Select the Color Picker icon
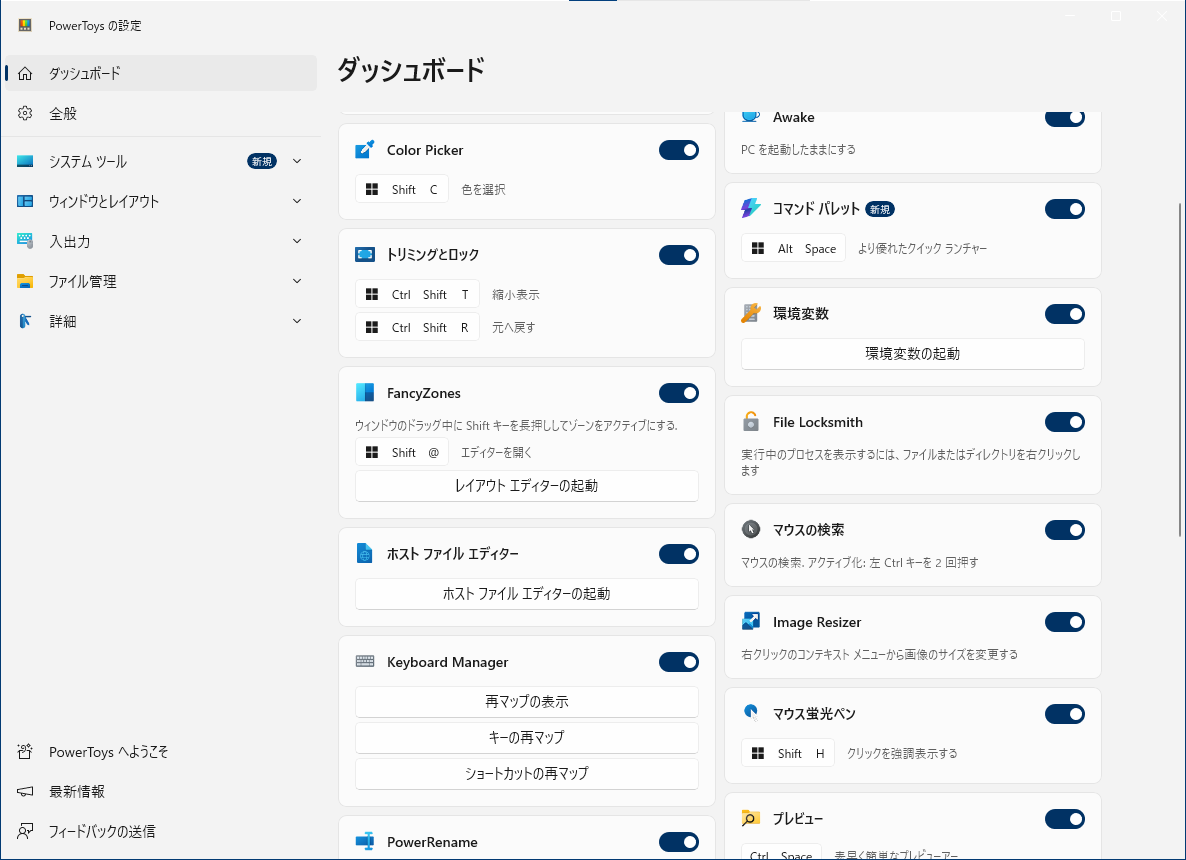This screenshot has width=1186, height=860. [366, 149]
